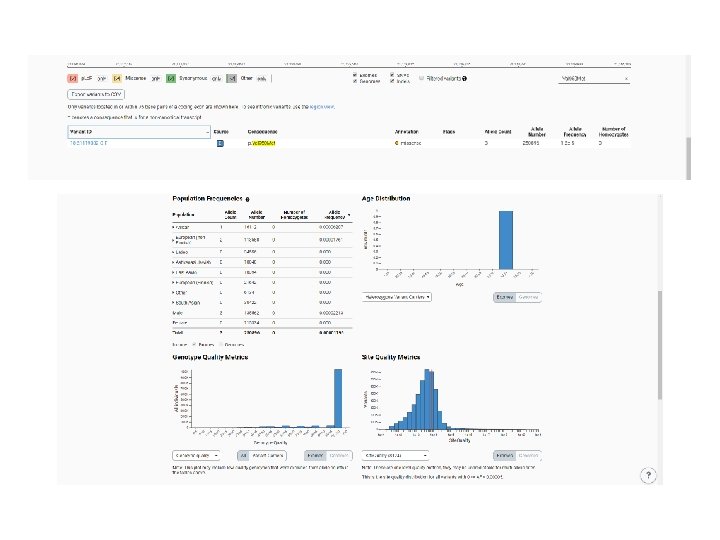
Task: Open the Genotype quality metric dropdown
Action: tap(196, 456)
